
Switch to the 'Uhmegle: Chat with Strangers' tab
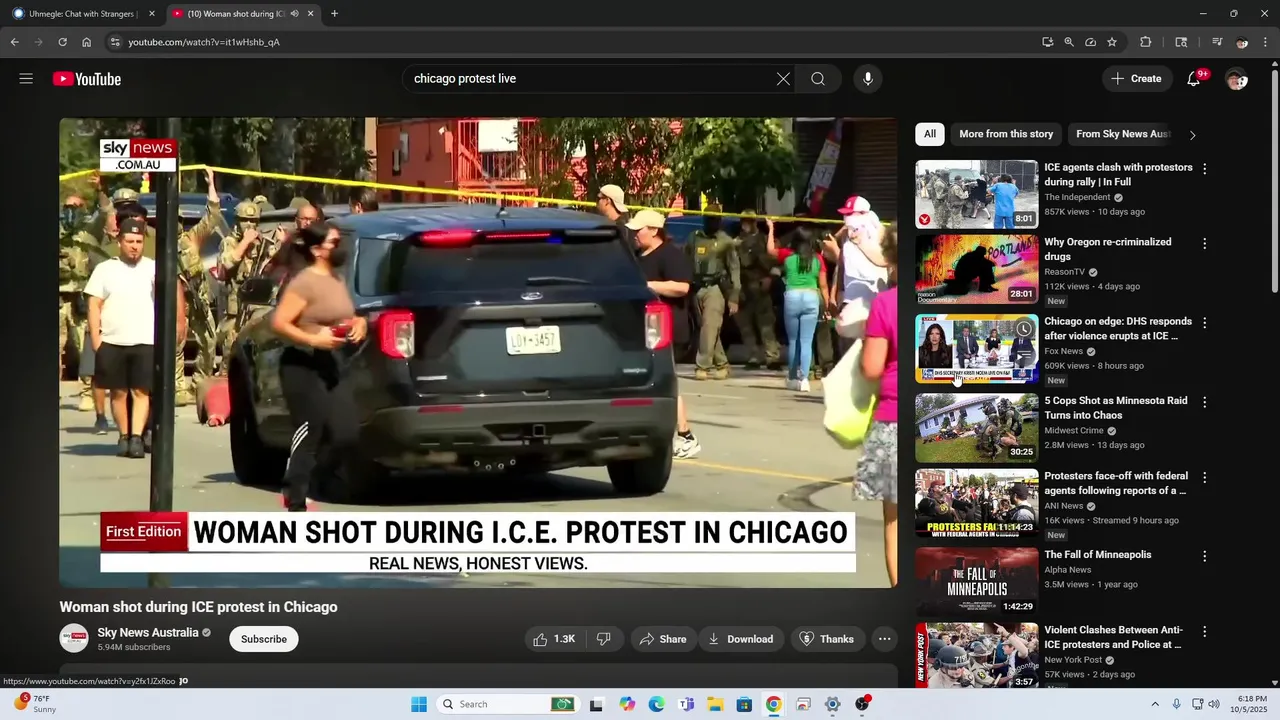click(84, 14)
